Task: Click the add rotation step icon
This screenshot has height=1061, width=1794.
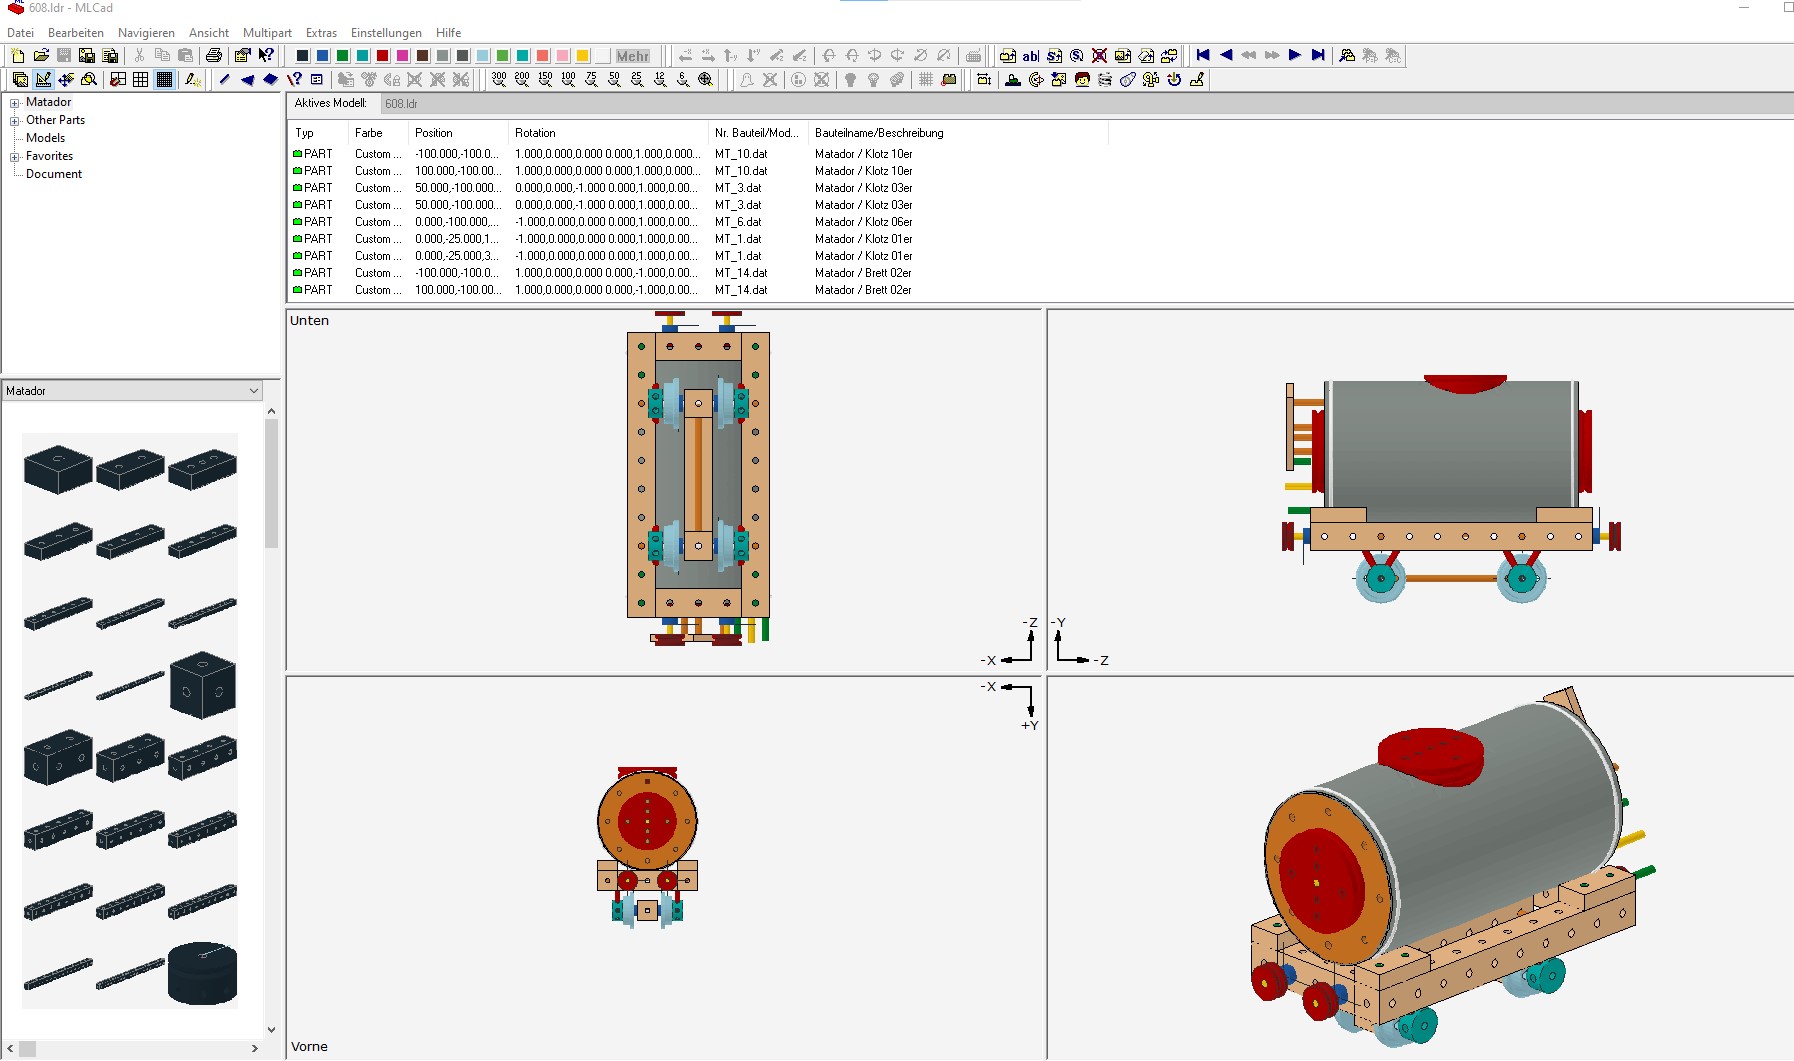Action: tap(1077, 56)
